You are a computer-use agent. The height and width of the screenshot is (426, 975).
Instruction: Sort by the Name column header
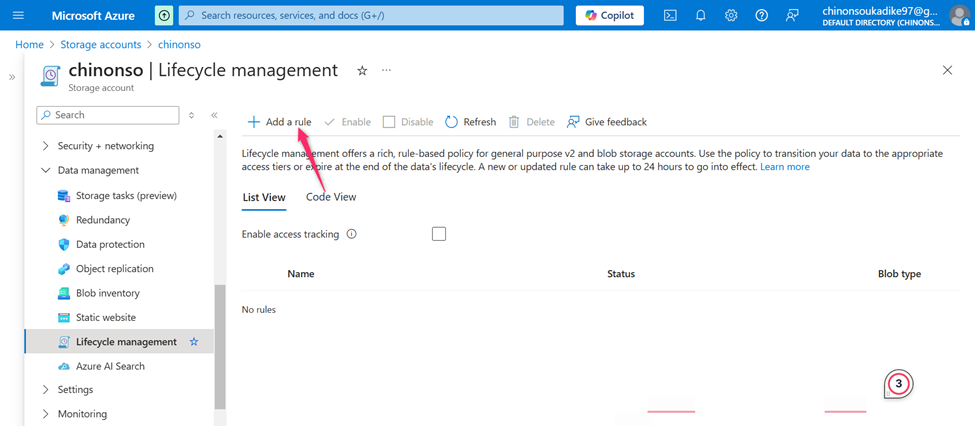tap(301, 274)
